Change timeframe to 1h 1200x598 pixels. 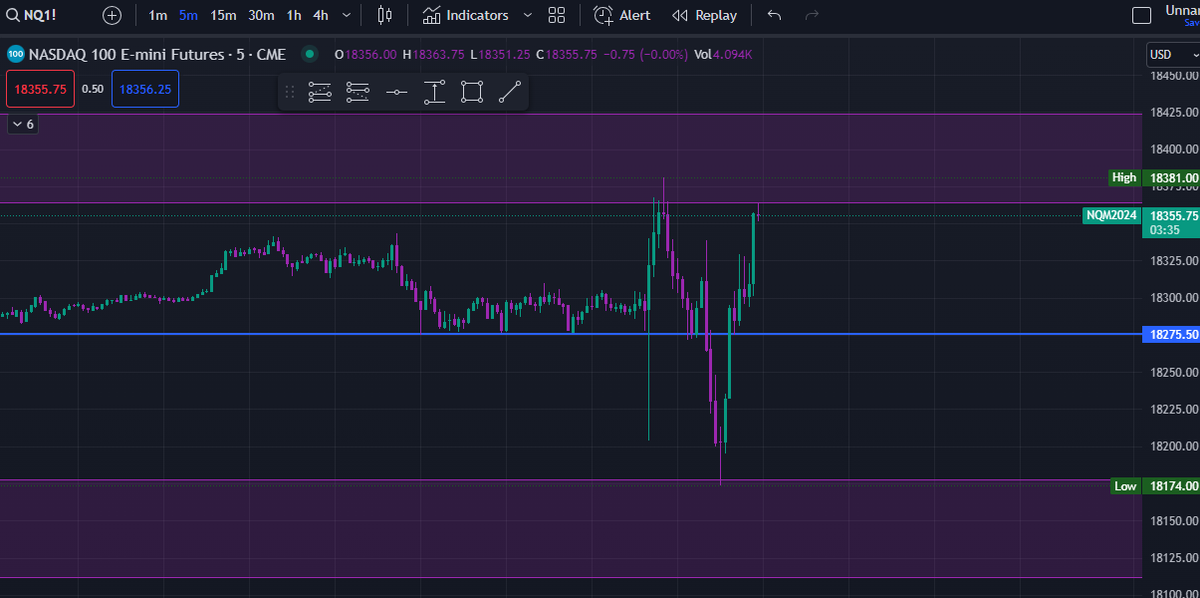[x=294, y=15]
